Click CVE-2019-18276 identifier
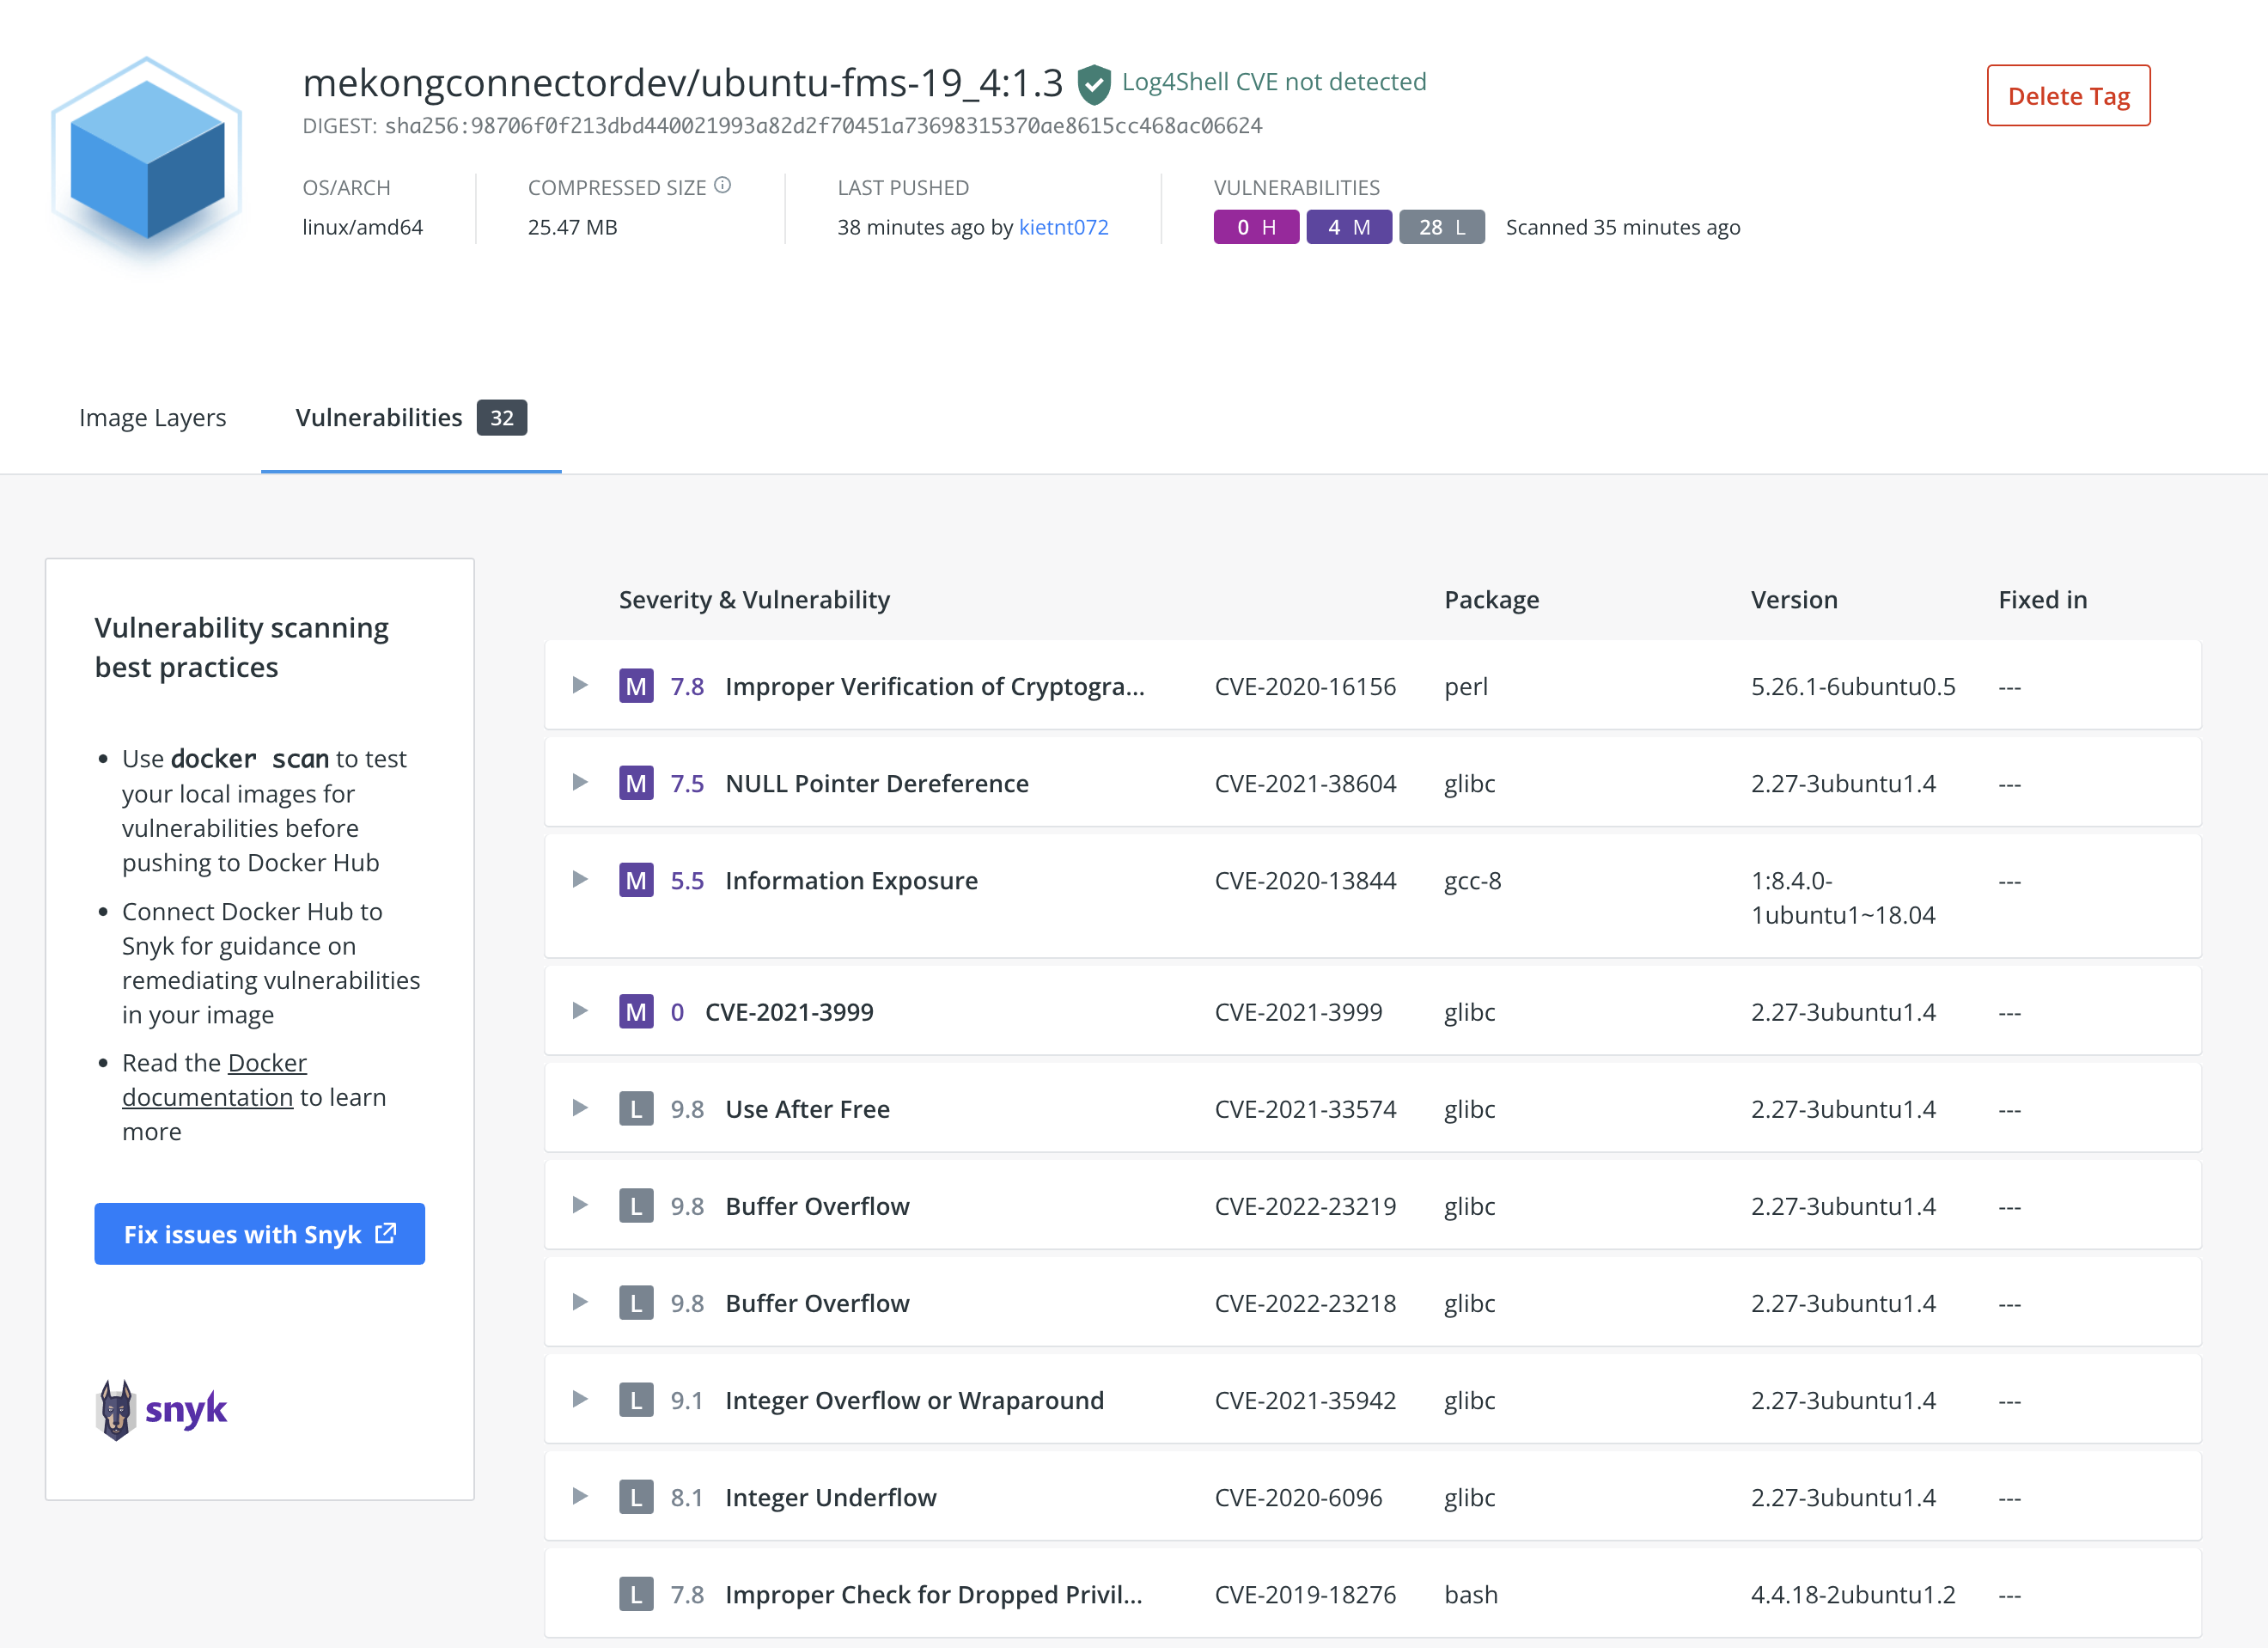Viewport: 2268px width, 1648px height. coord(1305,1594)
